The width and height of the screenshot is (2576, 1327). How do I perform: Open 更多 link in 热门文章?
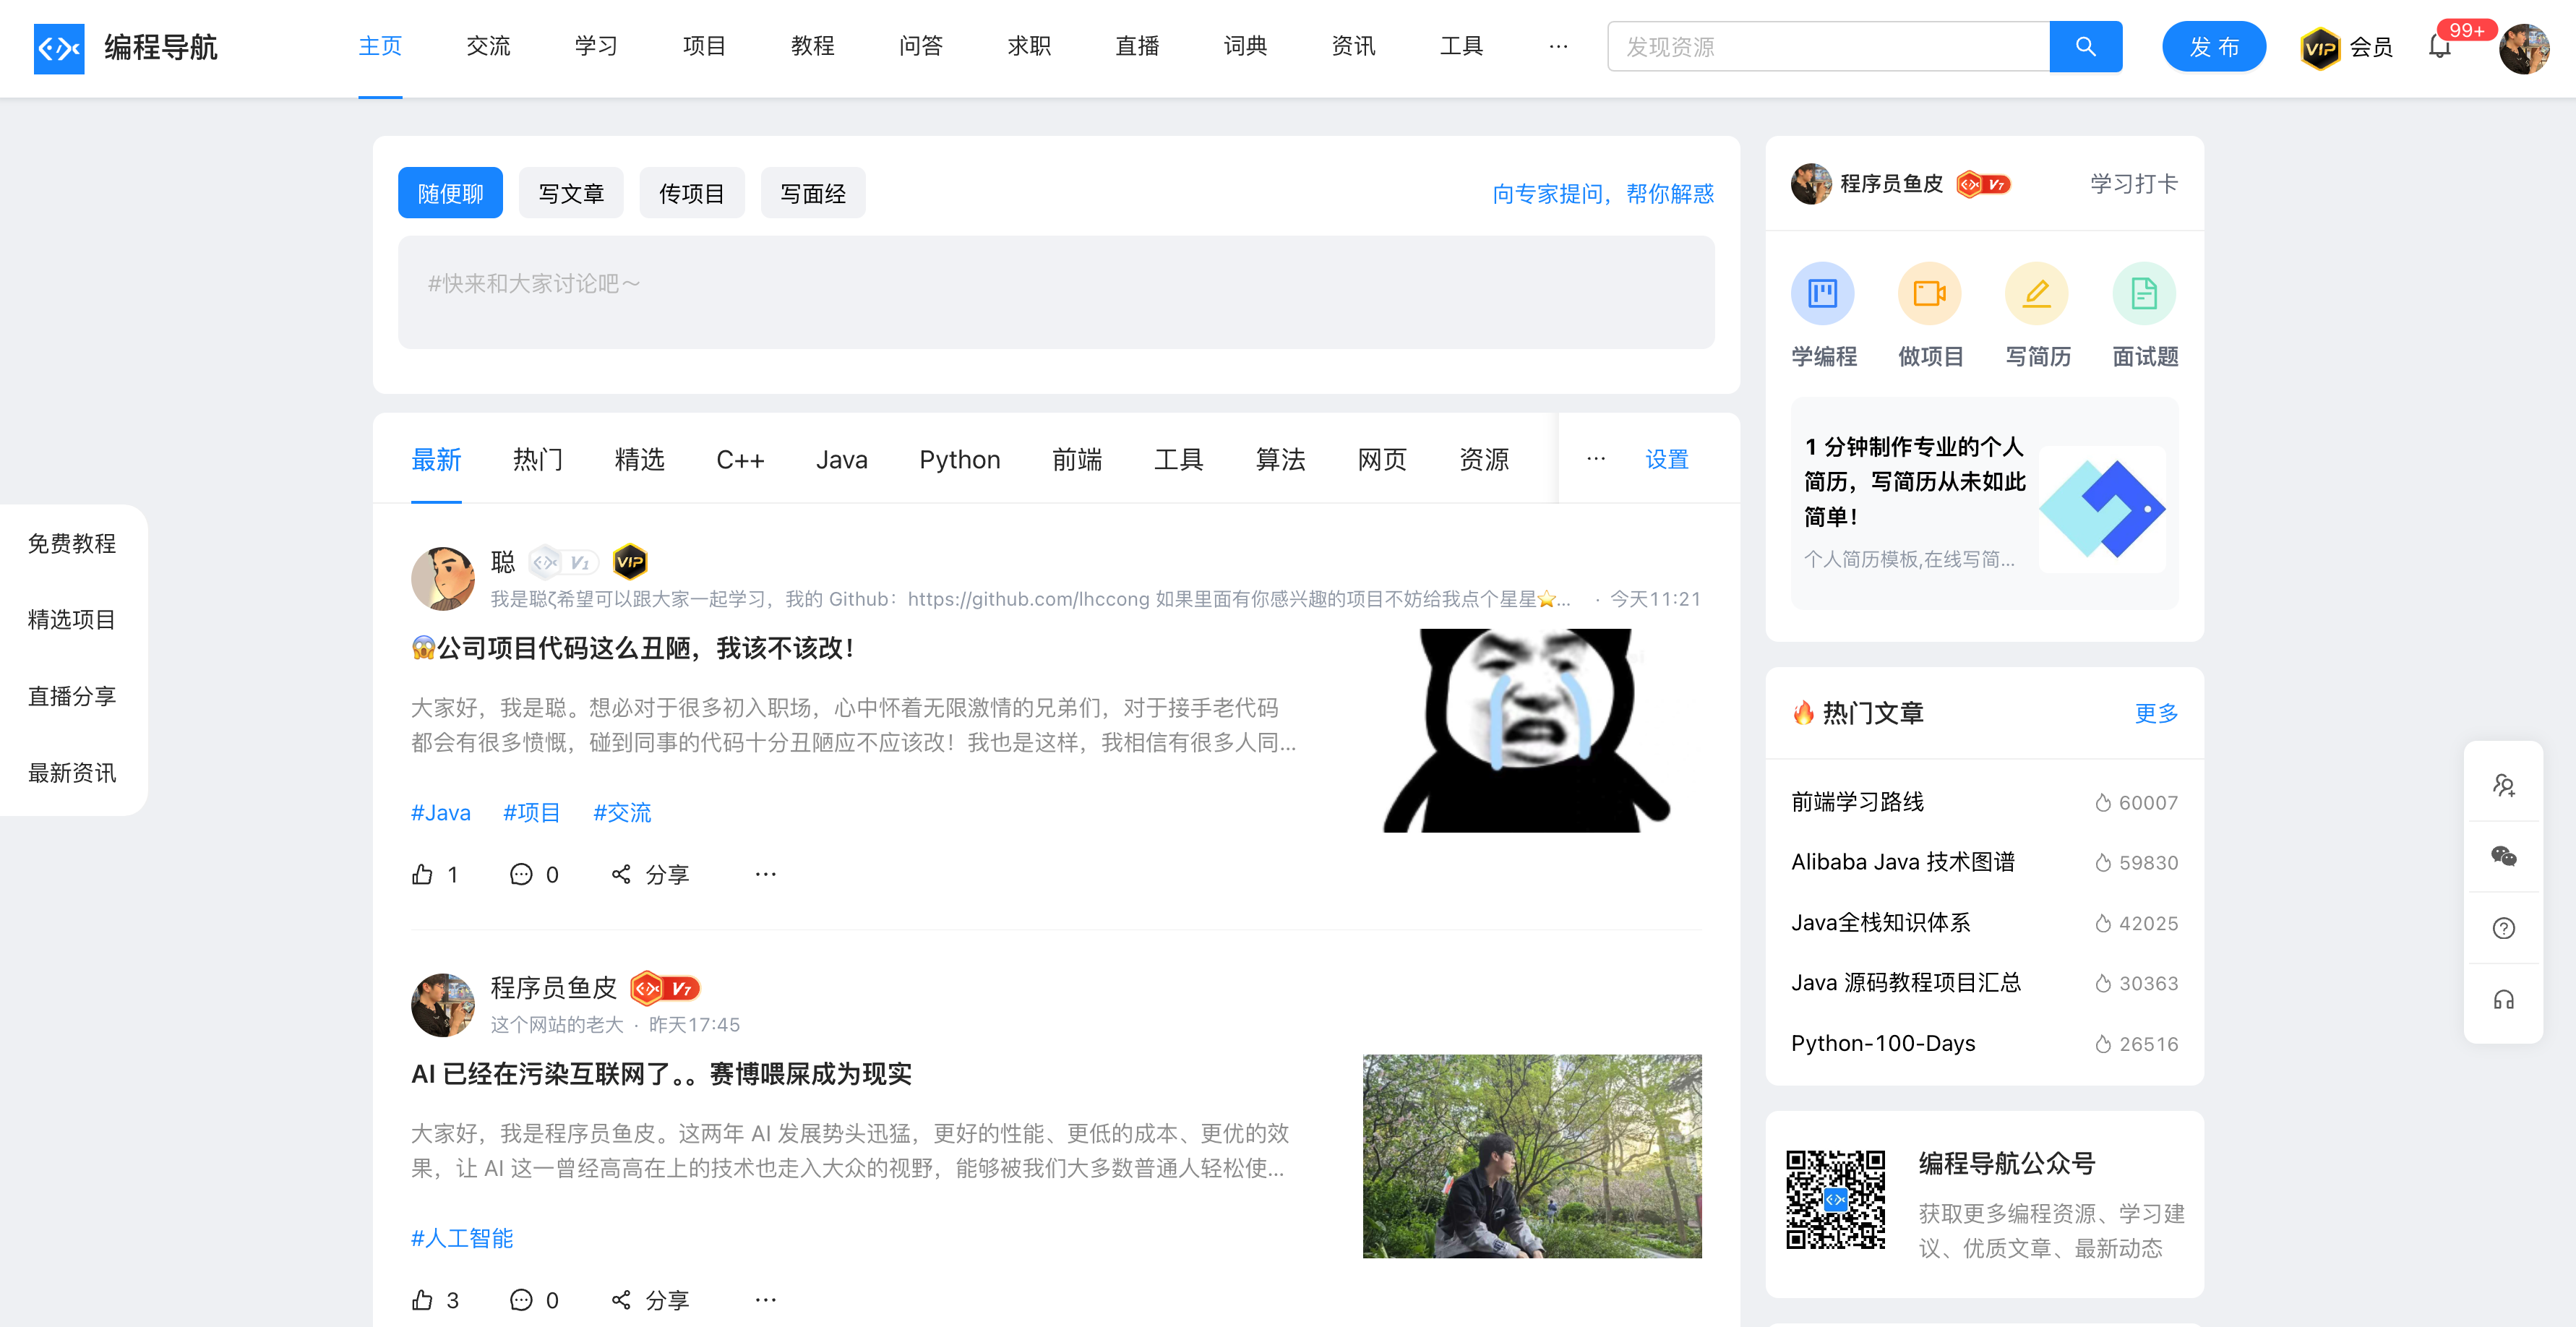click(2155, 713)
